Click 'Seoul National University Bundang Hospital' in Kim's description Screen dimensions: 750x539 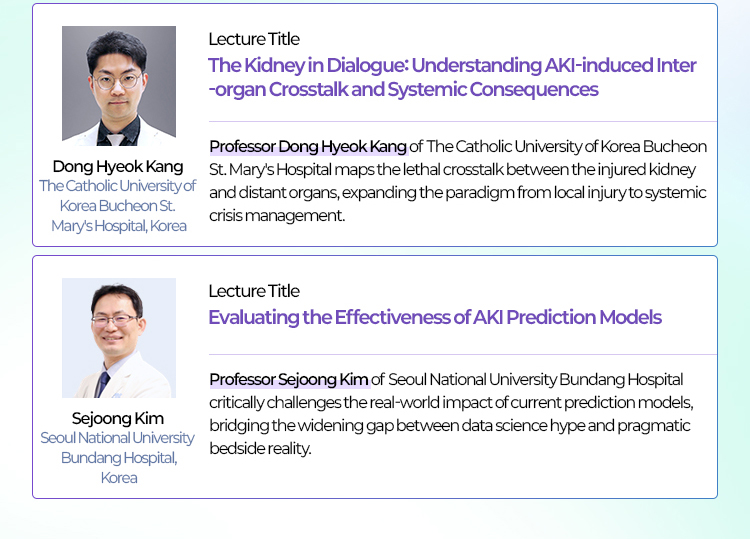(x=535, y=380)
